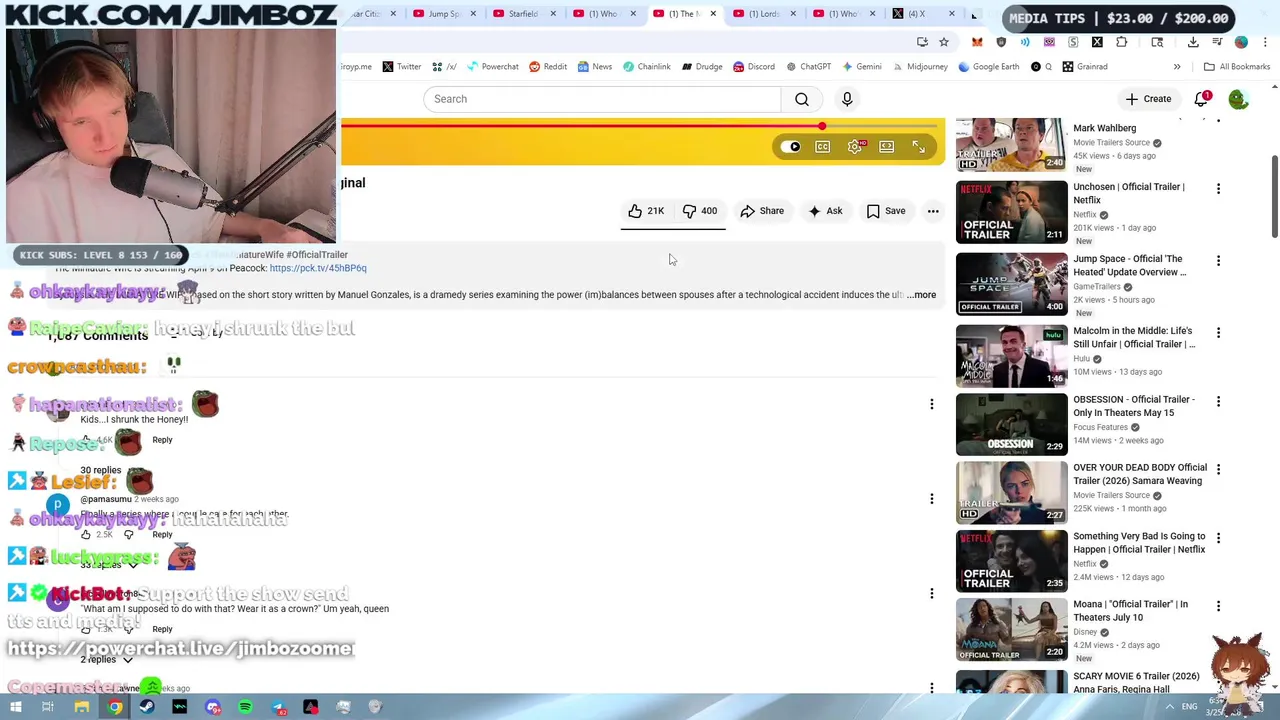Open the Discord bookmark
Viewport: 1280px width, 720px height.
point(753,67)
